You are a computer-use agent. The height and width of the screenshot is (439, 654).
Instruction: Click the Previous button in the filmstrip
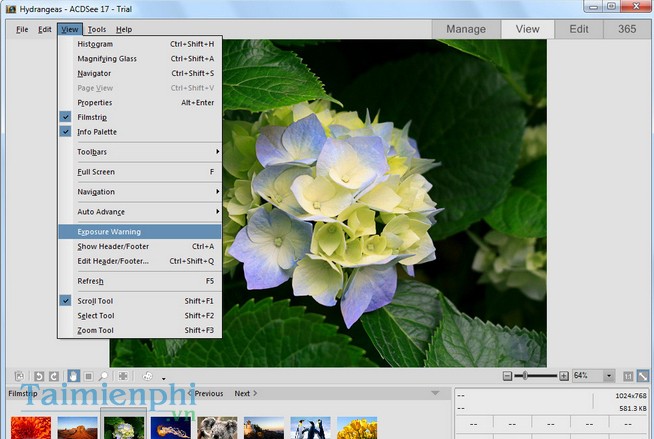(x=207, y=394)
